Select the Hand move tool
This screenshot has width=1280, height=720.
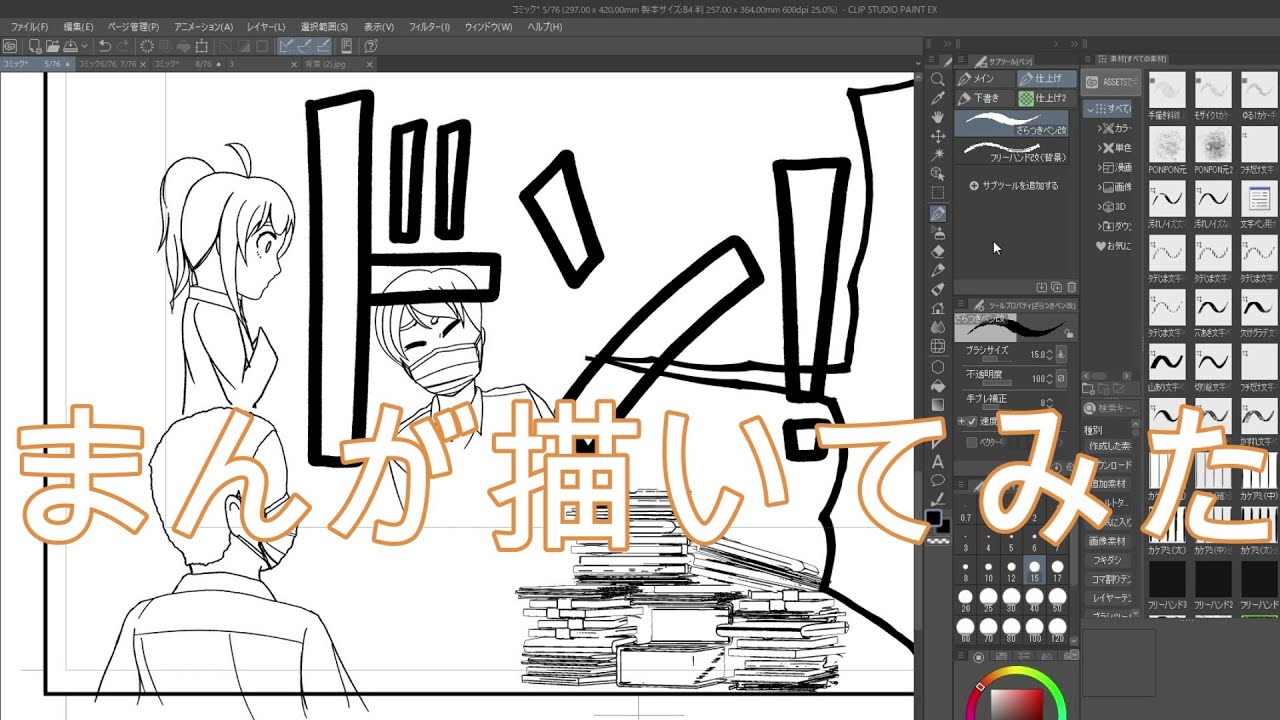938,117
